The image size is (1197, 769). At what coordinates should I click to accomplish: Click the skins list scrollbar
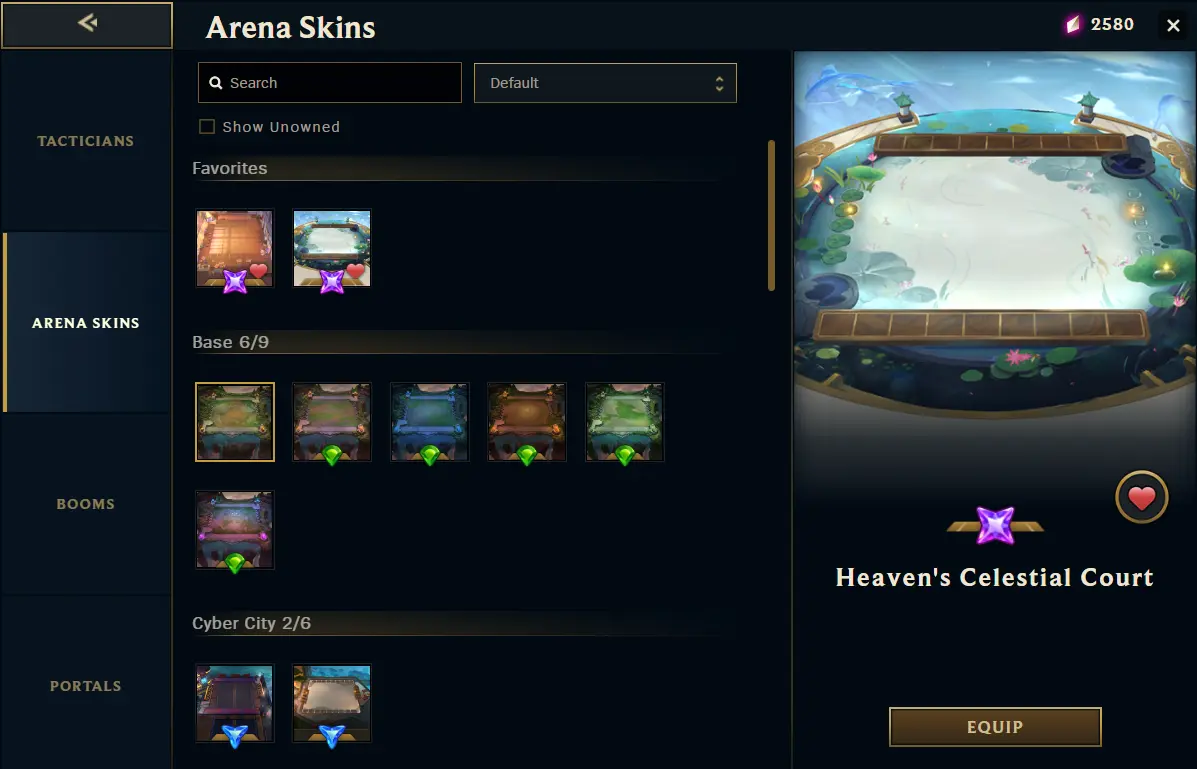[x=771, y=215]
